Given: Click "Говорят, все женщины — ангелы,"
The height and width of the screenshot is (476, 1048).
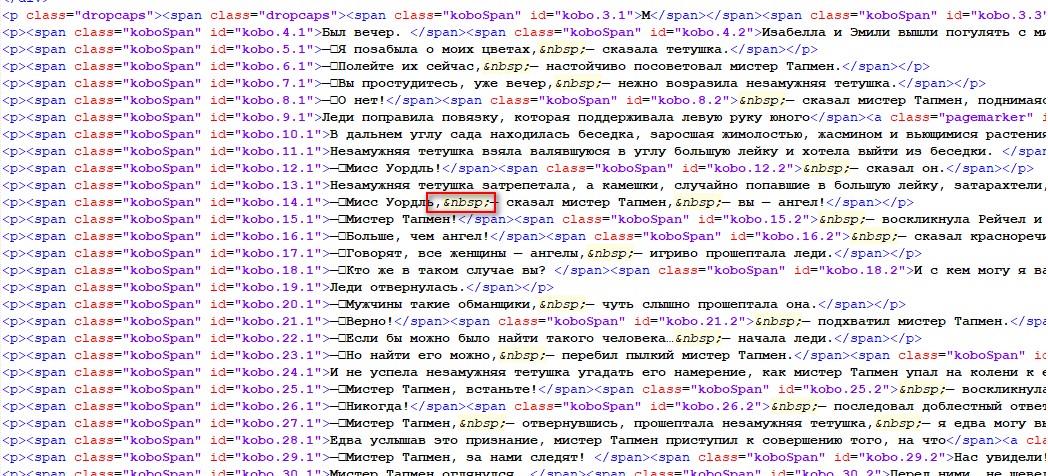Looking at the screenshot, I should (x=467, y=253).
